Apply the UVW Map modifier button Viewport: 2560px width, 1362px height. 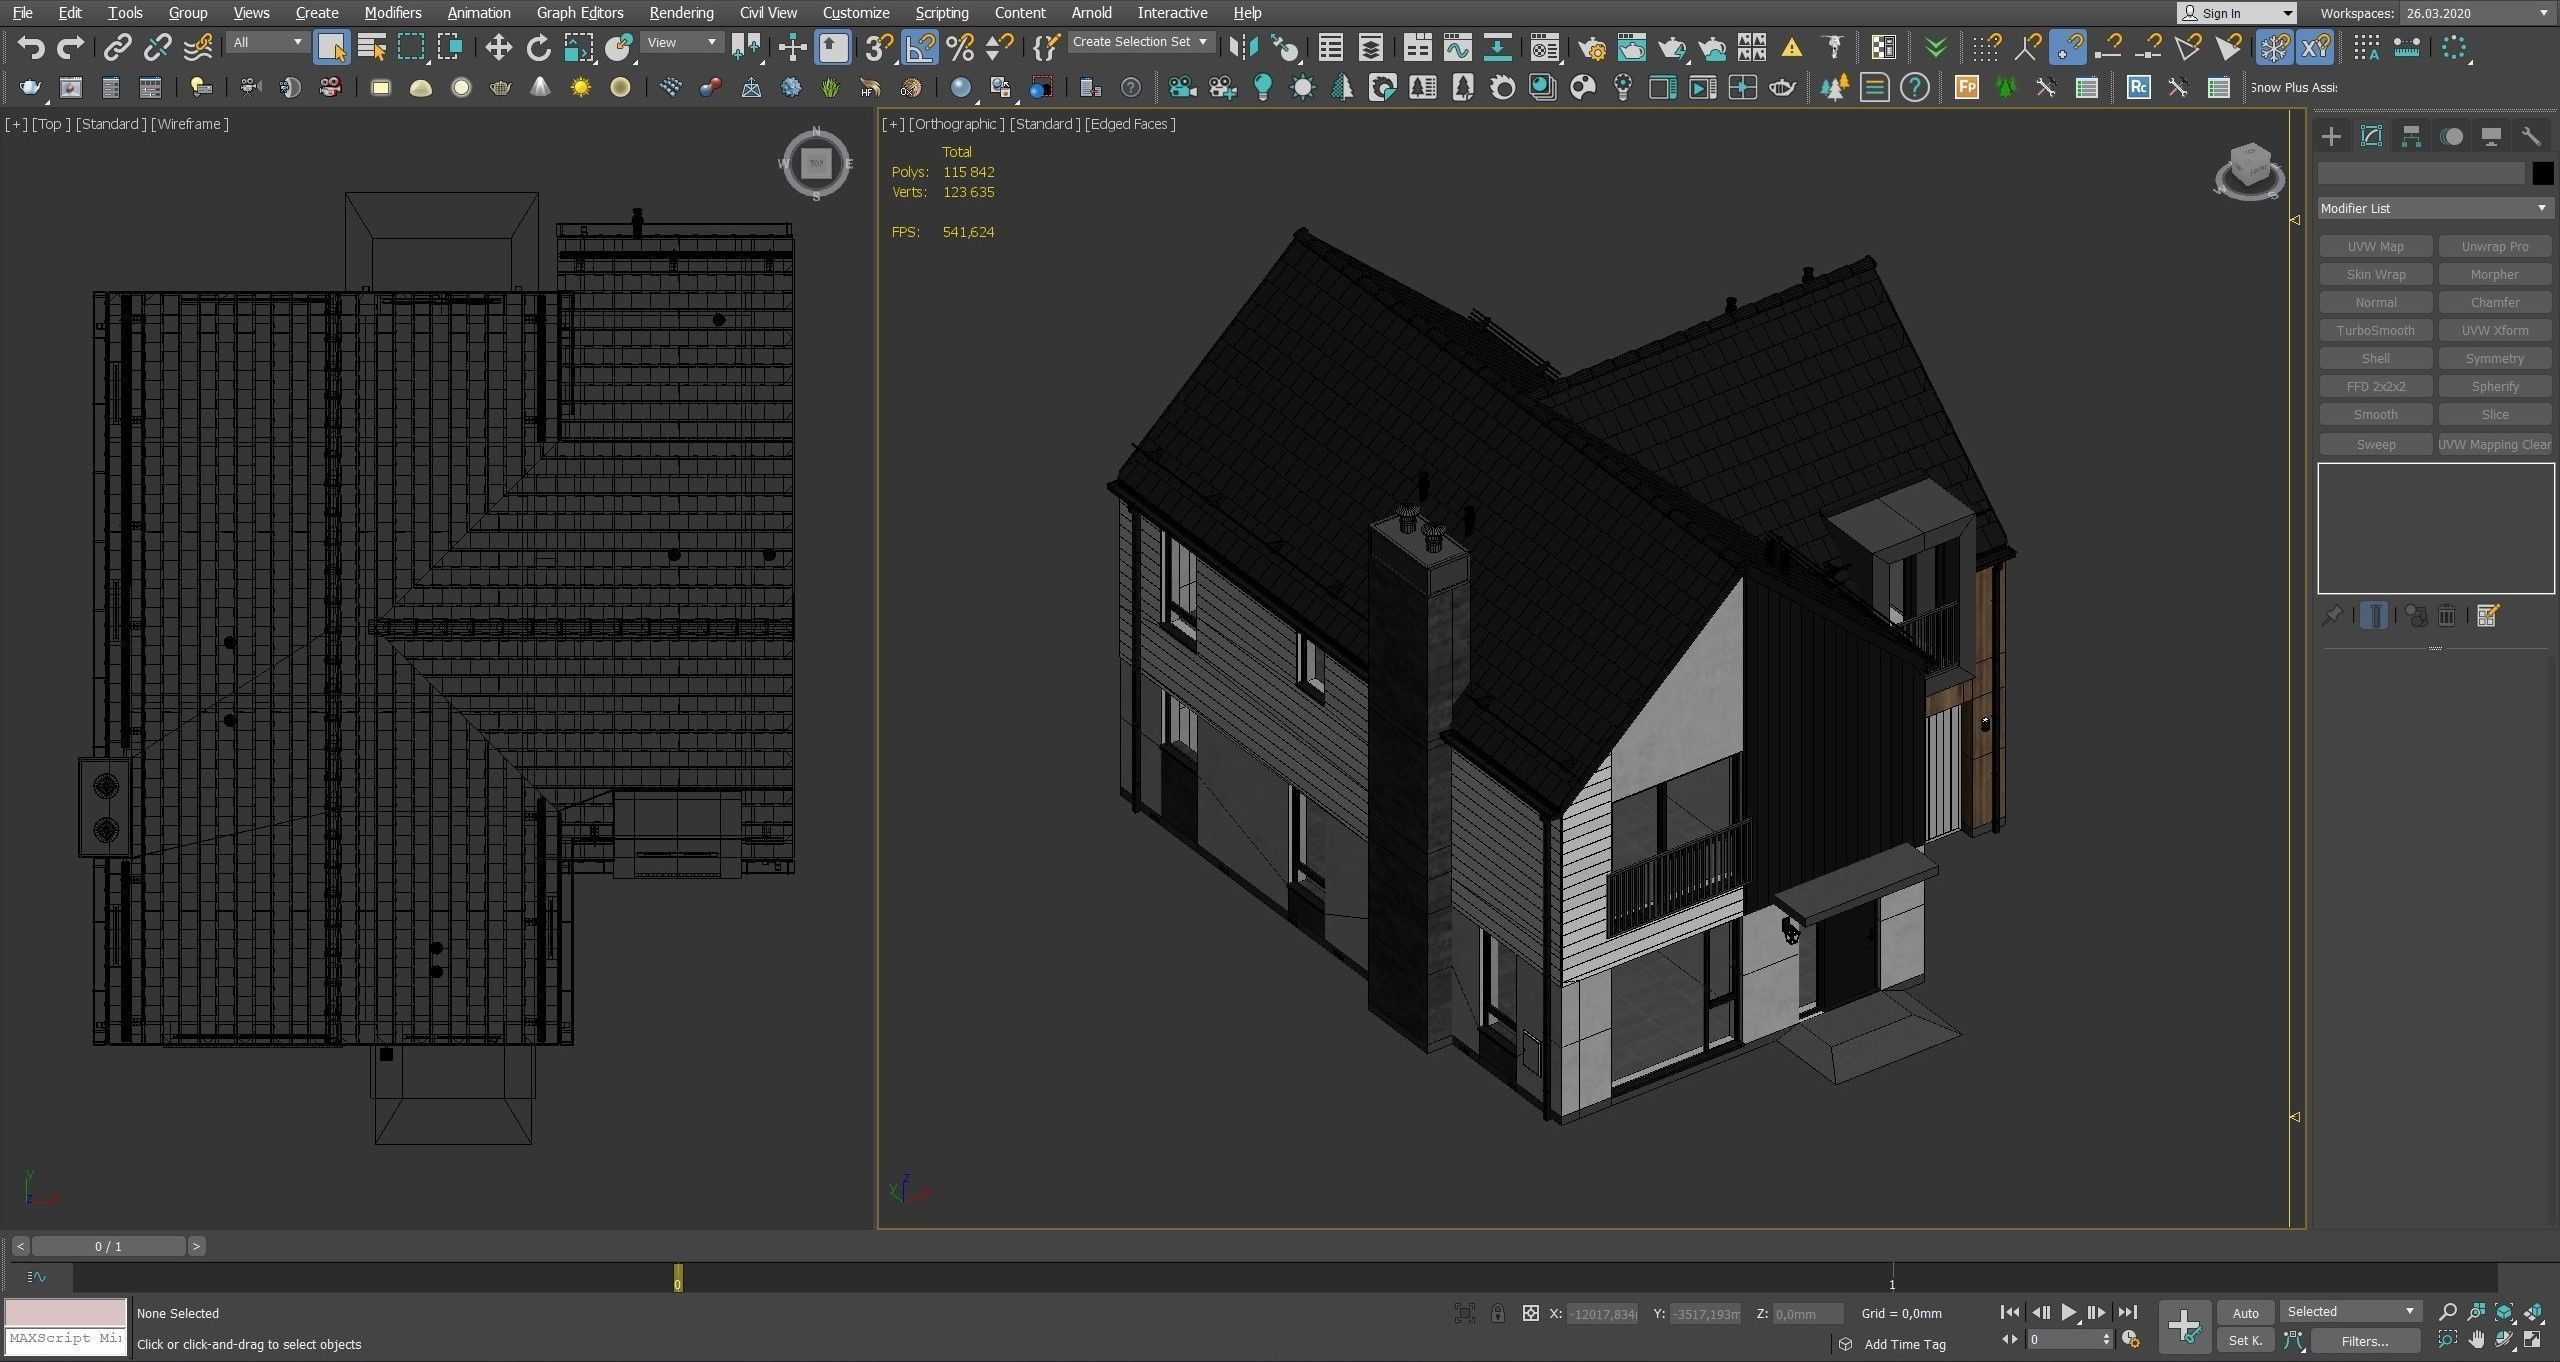2375,246
